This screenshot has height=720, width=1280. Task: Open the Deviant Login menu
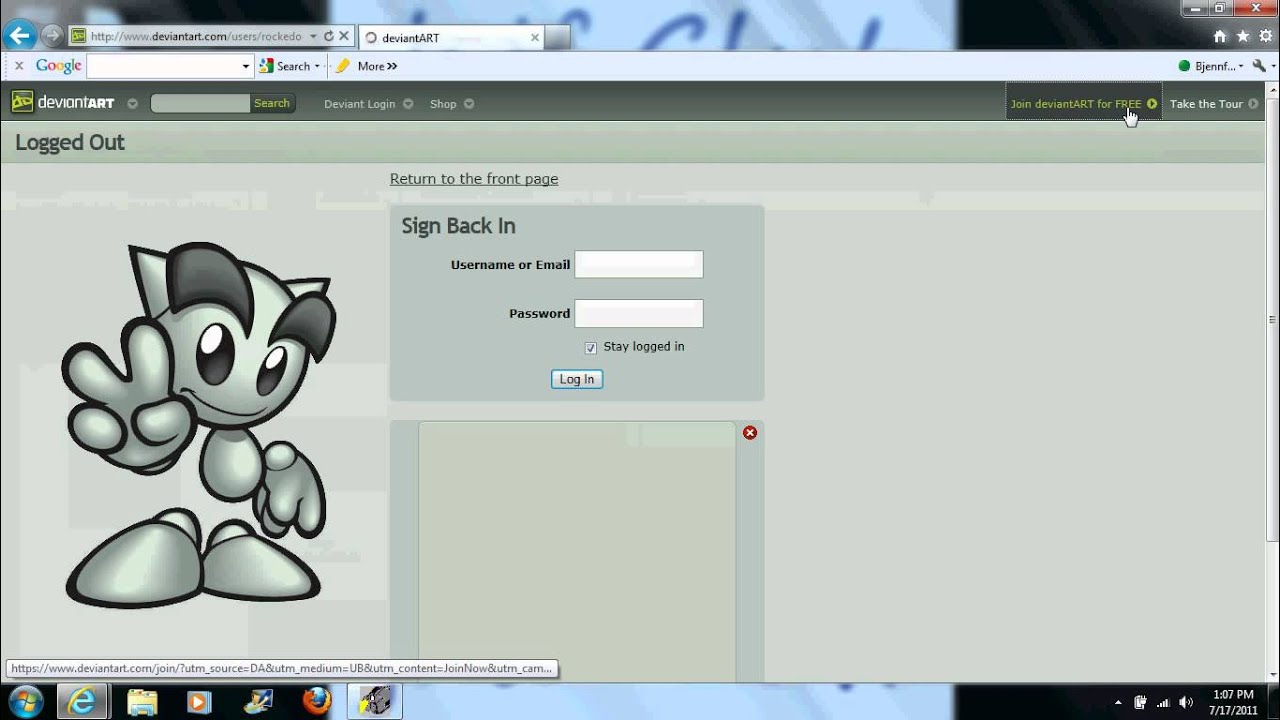[360, 104]
